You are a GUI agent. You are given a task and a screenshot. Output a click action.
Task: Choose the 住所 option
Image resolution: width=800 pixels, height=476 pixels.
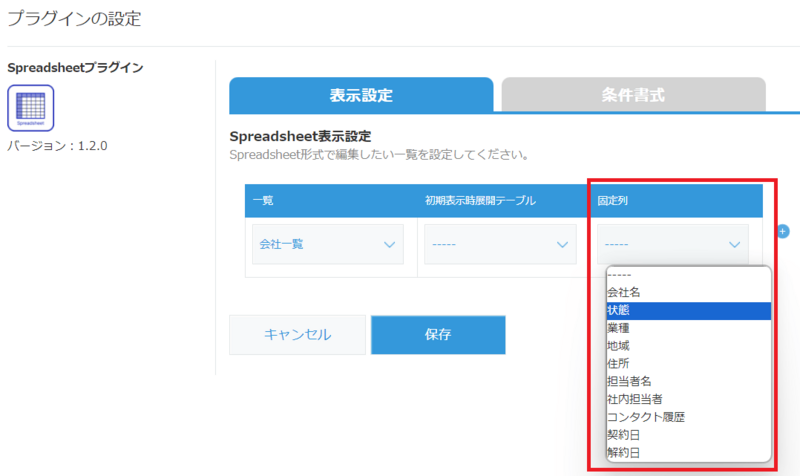[x=688, y=363]
